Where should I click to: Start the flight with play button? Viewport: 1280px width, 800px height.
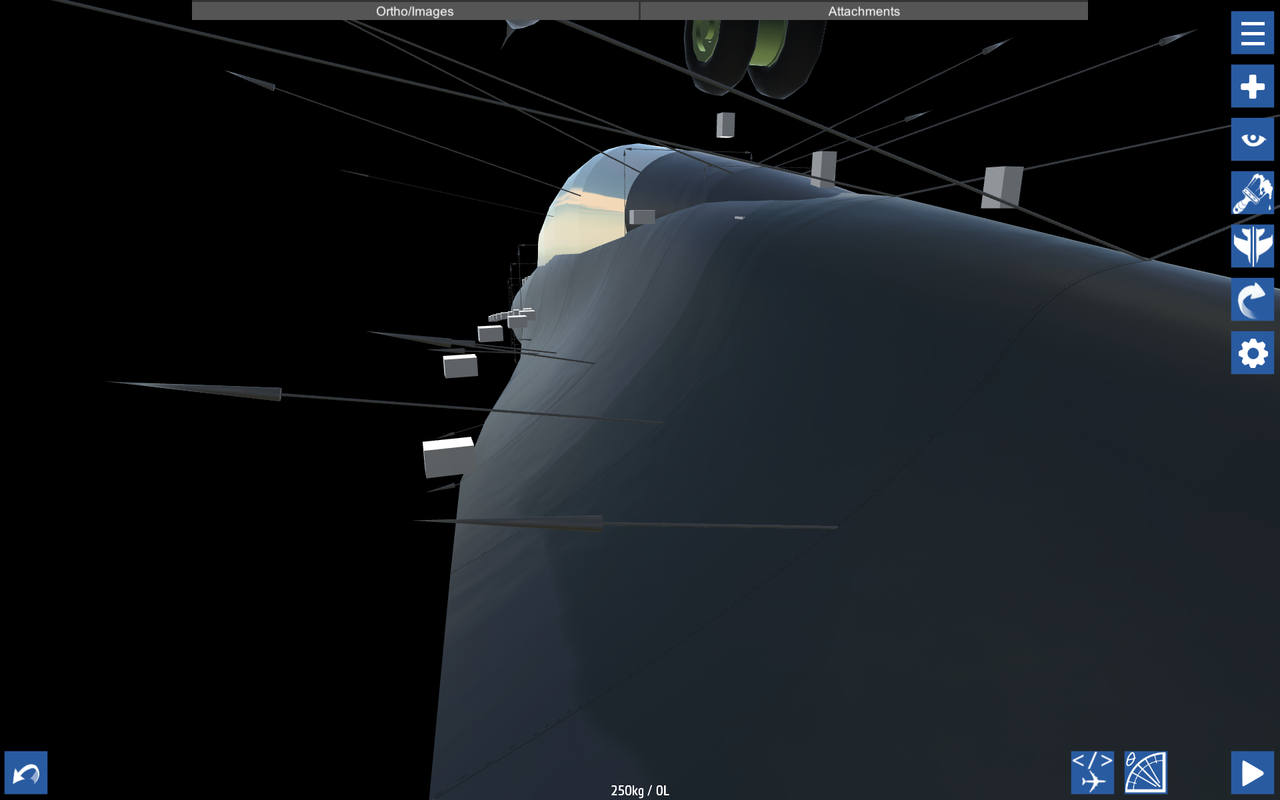point(1252,773)
